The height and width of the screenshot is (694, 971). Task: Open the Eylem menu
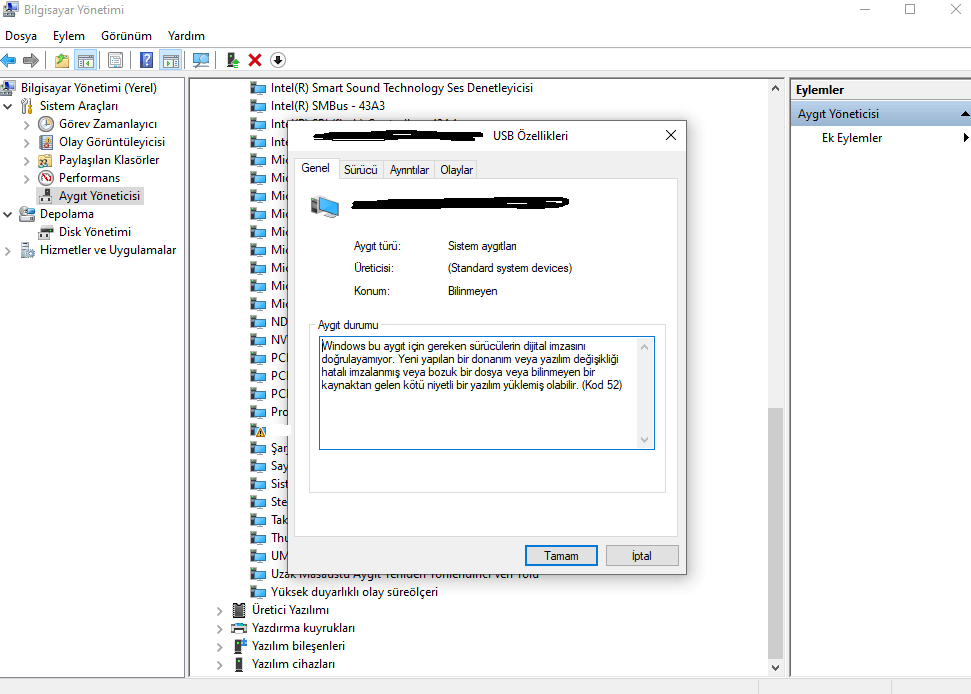click(x=69, y=36)
